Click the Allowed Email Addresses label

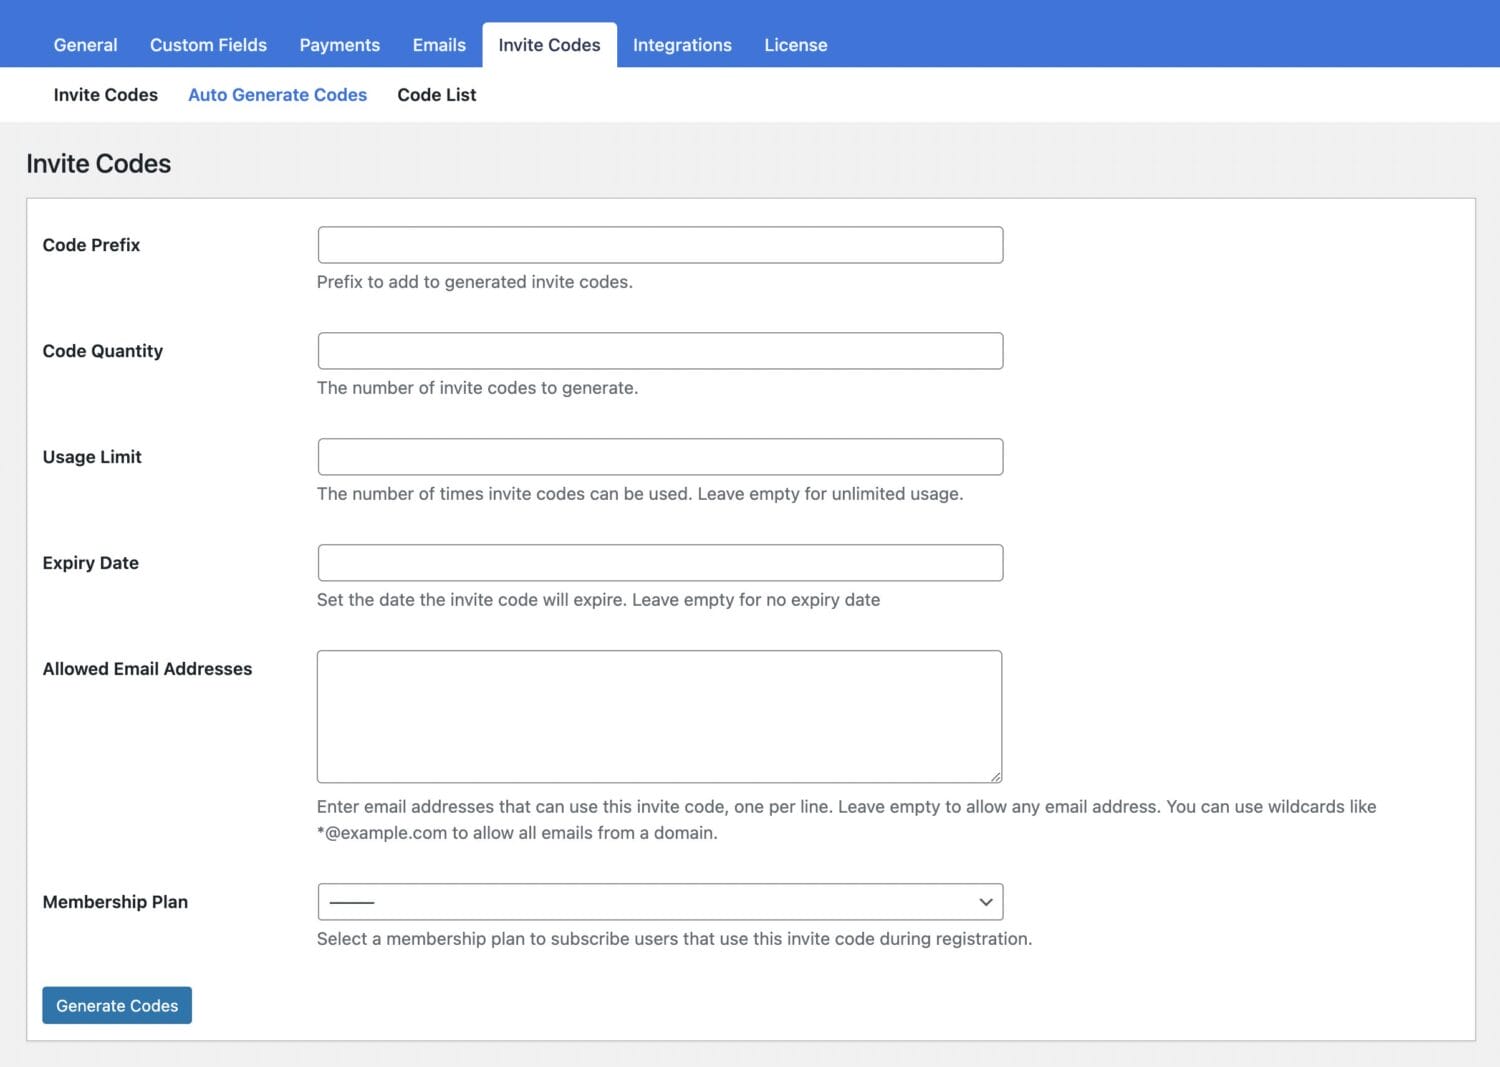[147, 669]
